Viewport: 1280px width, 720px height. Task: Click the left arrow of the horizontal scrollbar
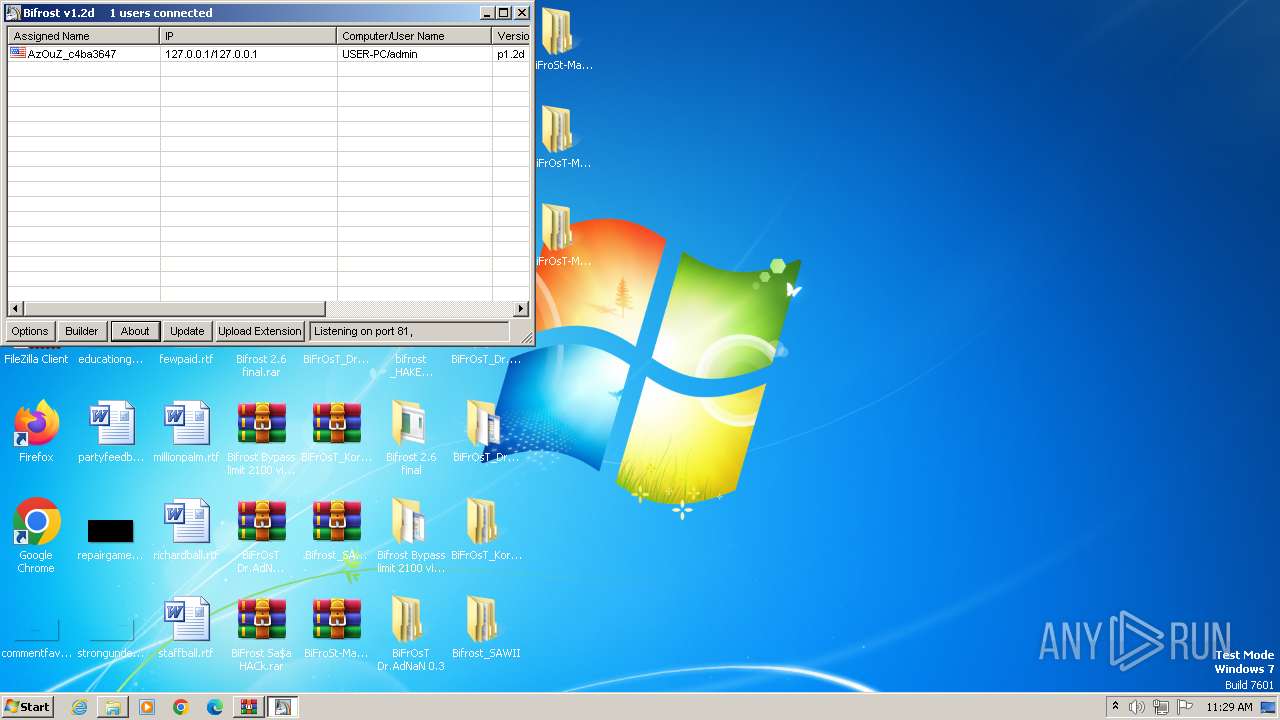point(15,309)
